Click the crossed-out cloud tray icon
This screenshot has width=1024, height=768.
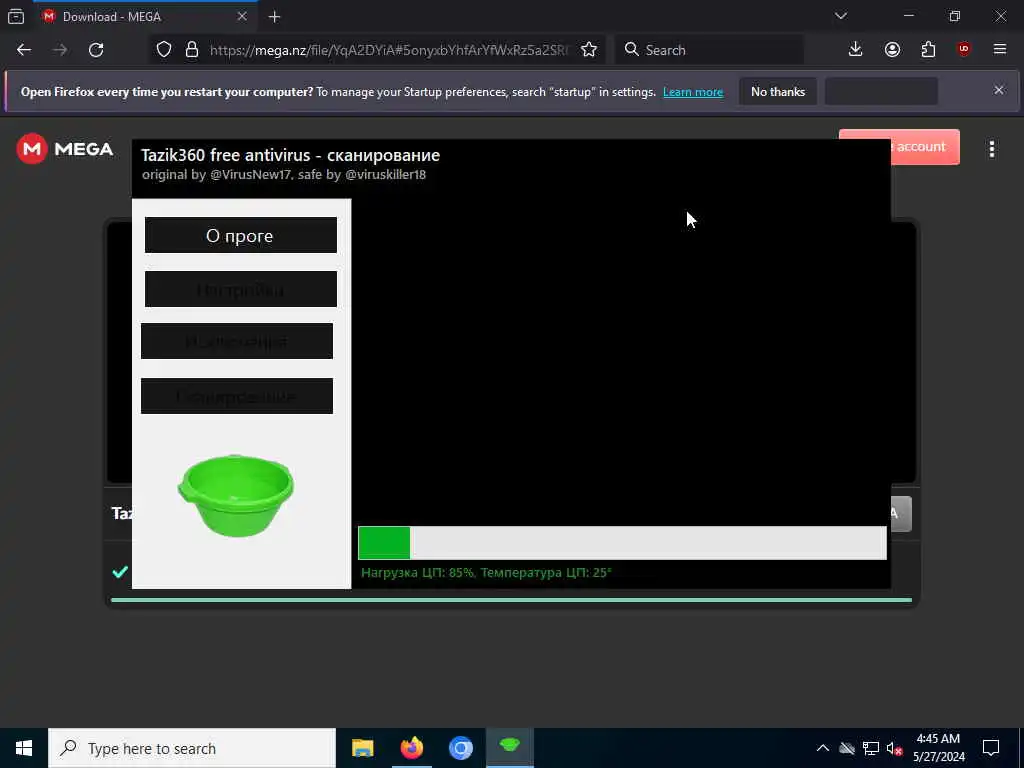click(x=847, y=748)
